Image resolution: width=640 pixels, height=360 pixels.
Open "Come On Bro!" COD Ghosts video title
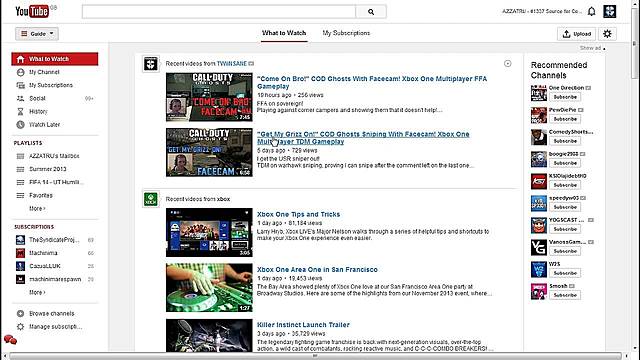pos(372,82)
